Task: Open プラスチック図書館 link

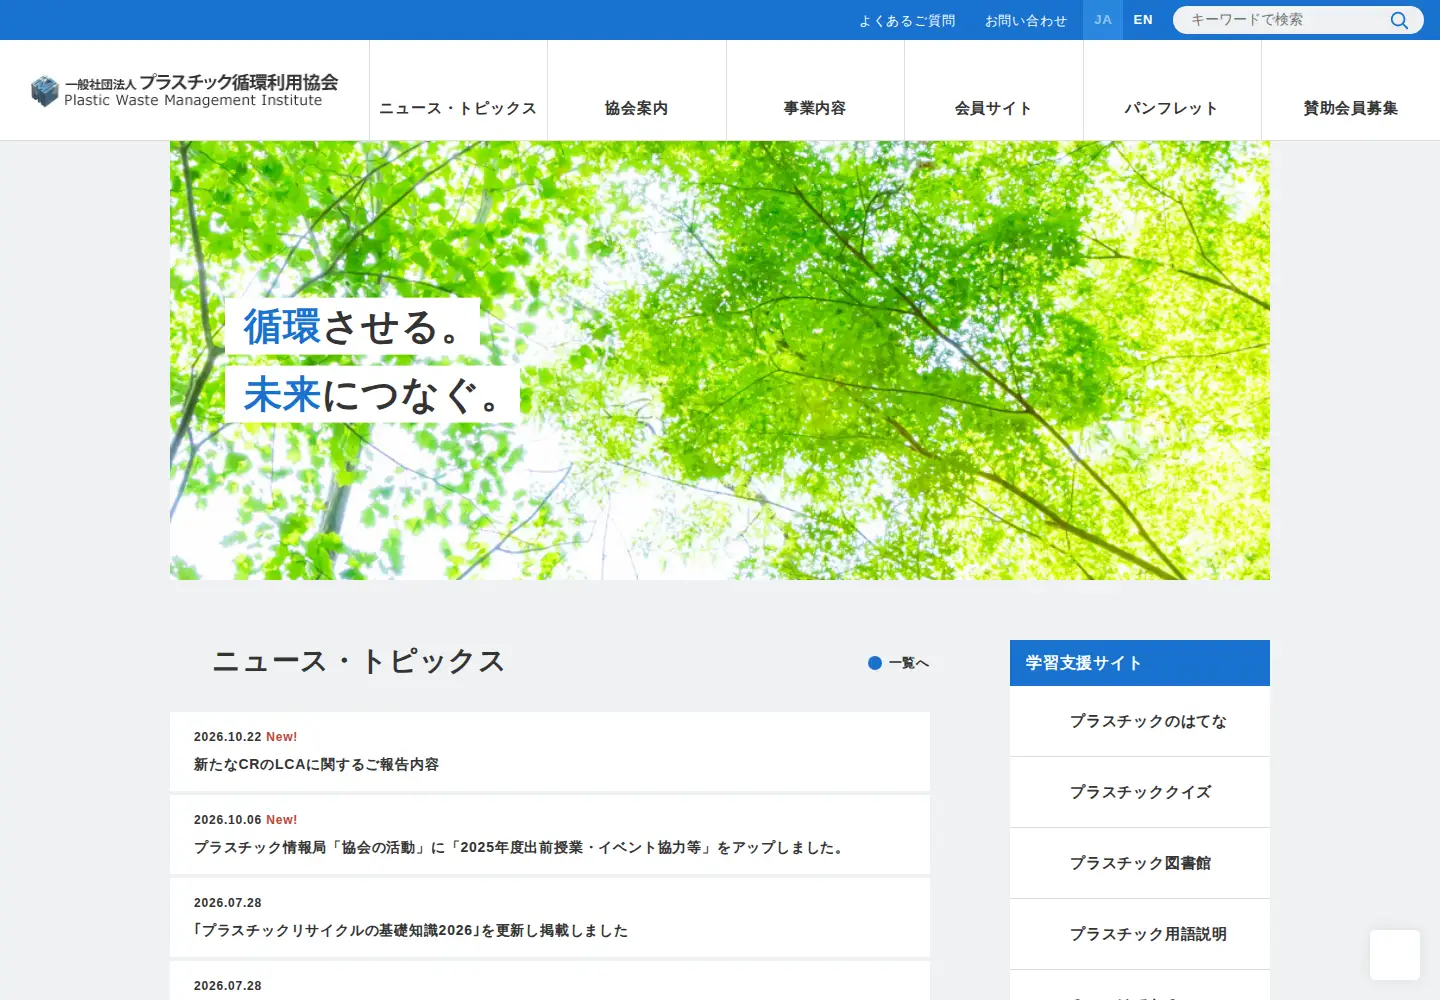Action: point(1140,863)
